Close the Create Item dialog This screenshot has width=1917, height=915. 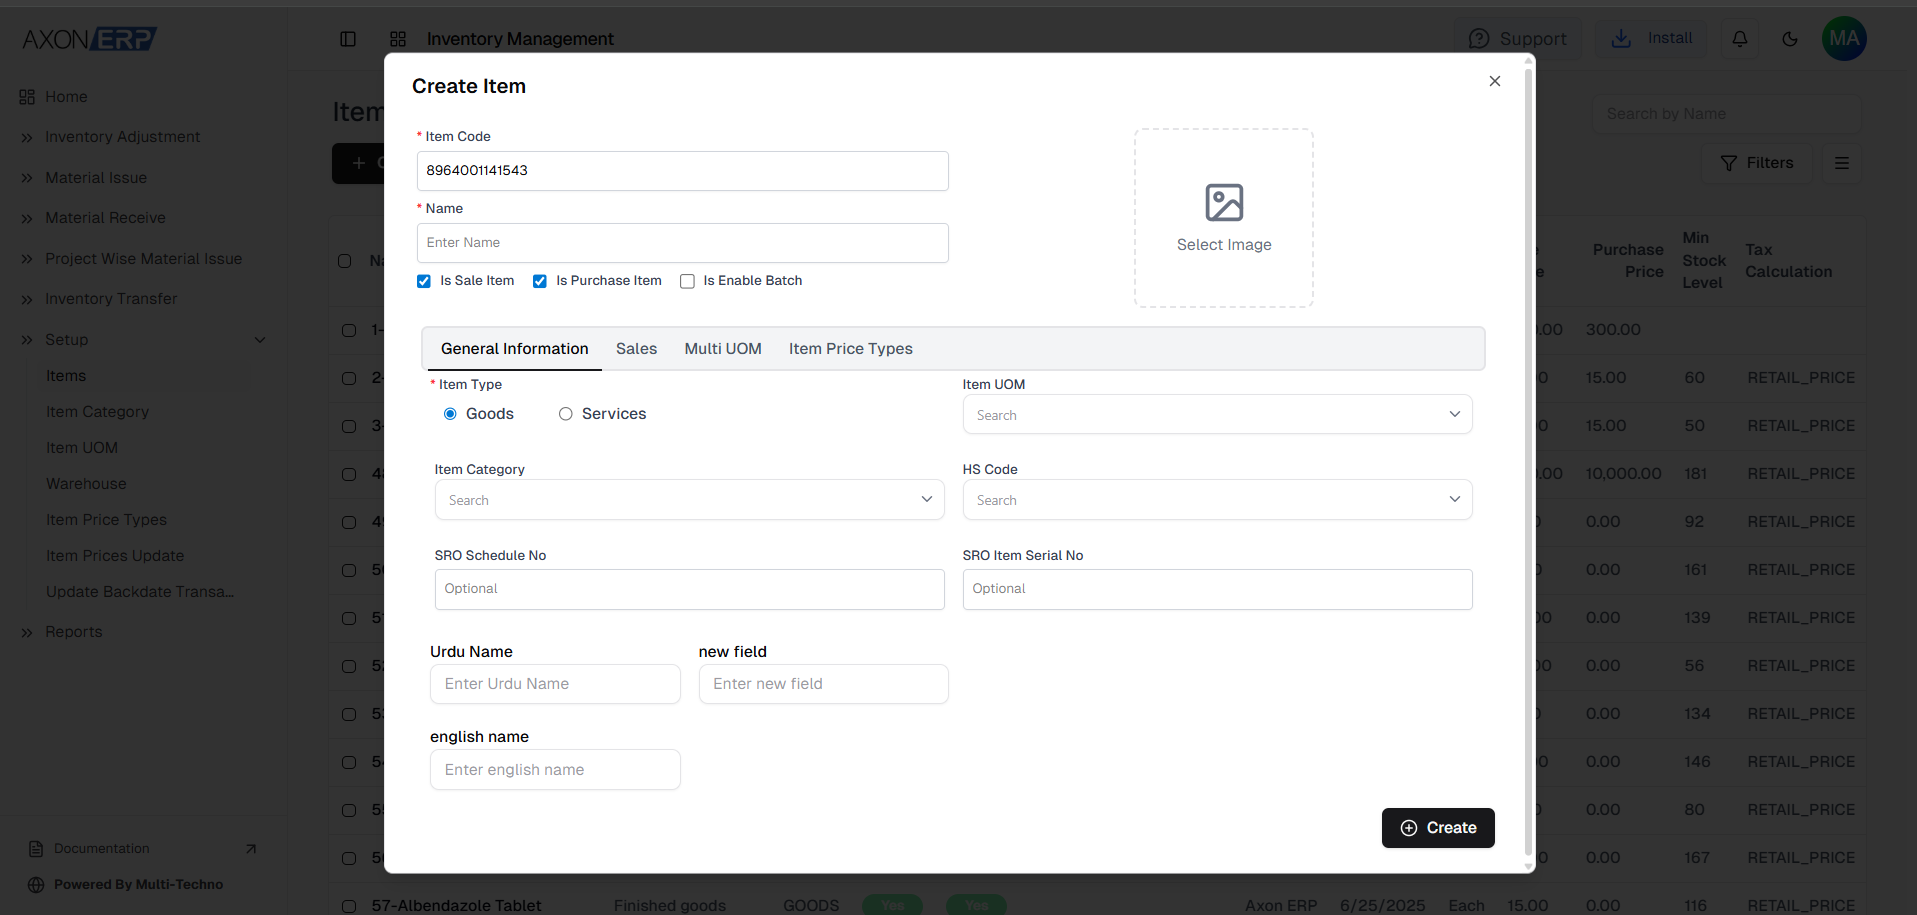[1494, 81]
